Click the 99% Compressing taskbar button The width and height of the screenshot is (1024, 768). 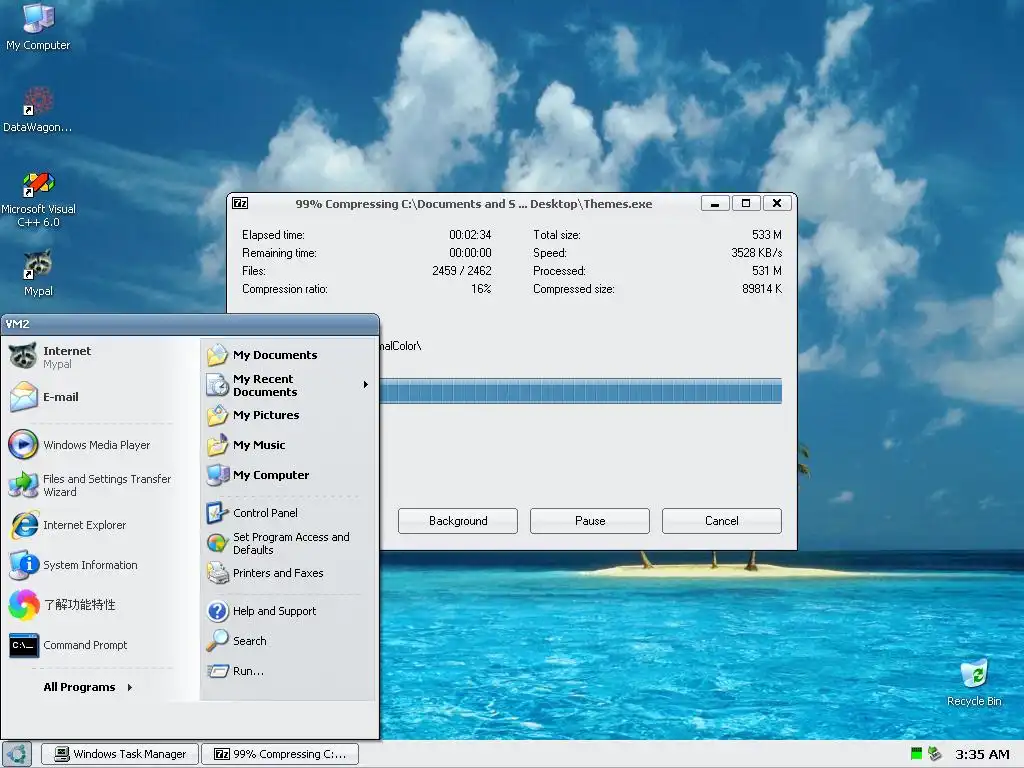click(280, 754)
